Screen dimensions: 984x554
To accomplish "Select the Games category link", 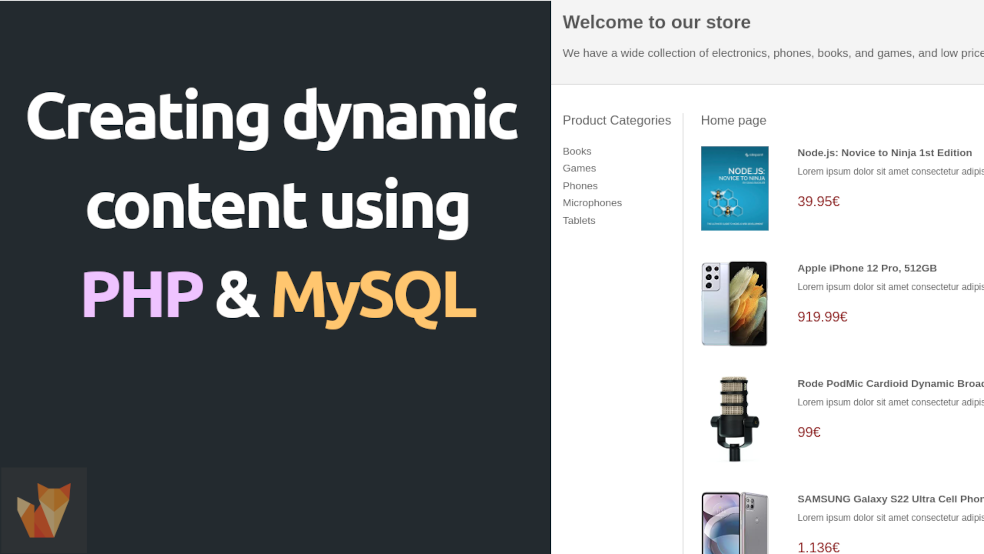I will pos(579,168).
